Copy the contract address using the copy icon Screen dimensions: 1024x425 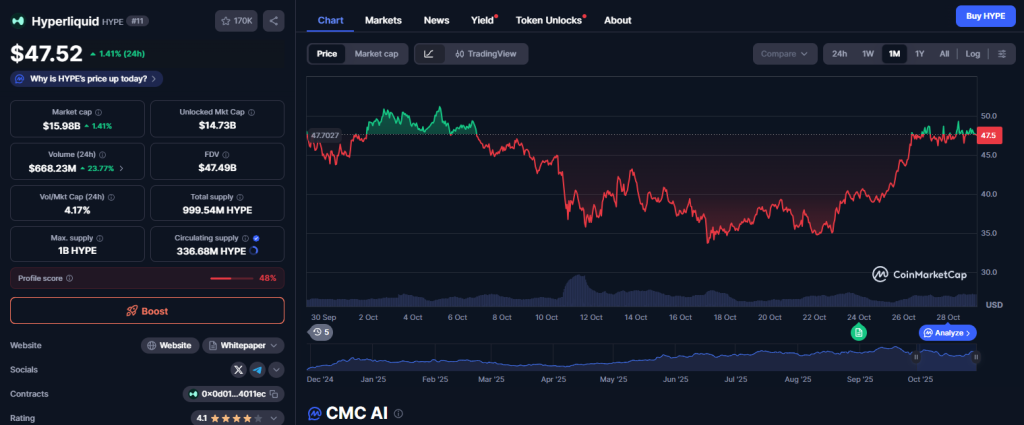(275, 394)
